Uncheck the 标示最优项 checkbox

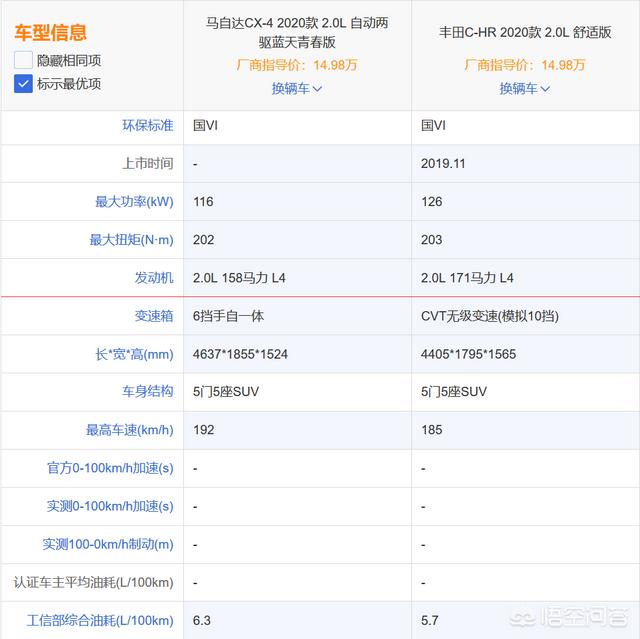tap(24, 84)
